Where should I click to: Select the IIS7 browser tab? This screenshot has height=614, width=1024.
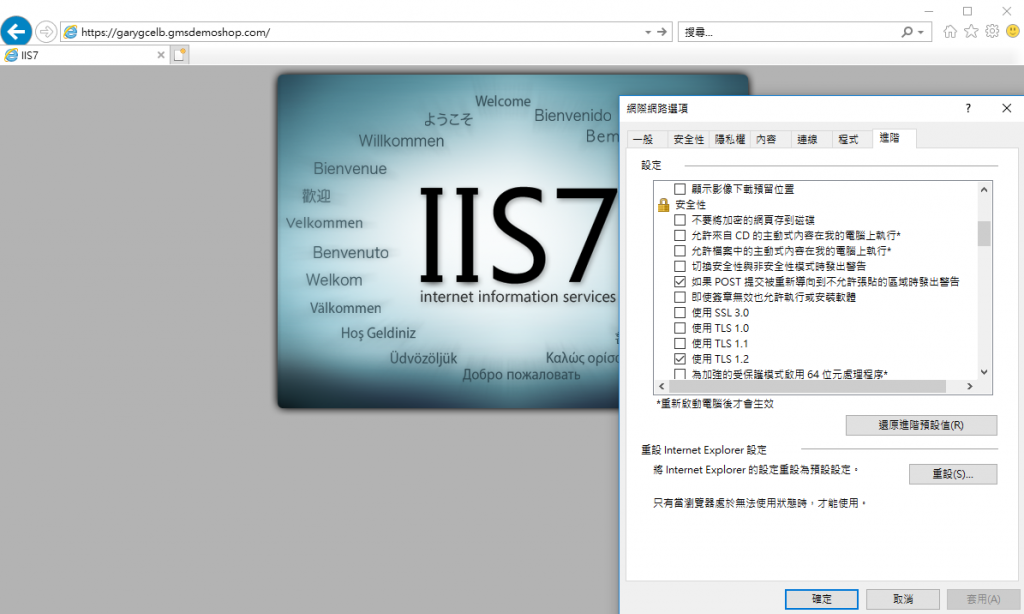pos(85,56)
